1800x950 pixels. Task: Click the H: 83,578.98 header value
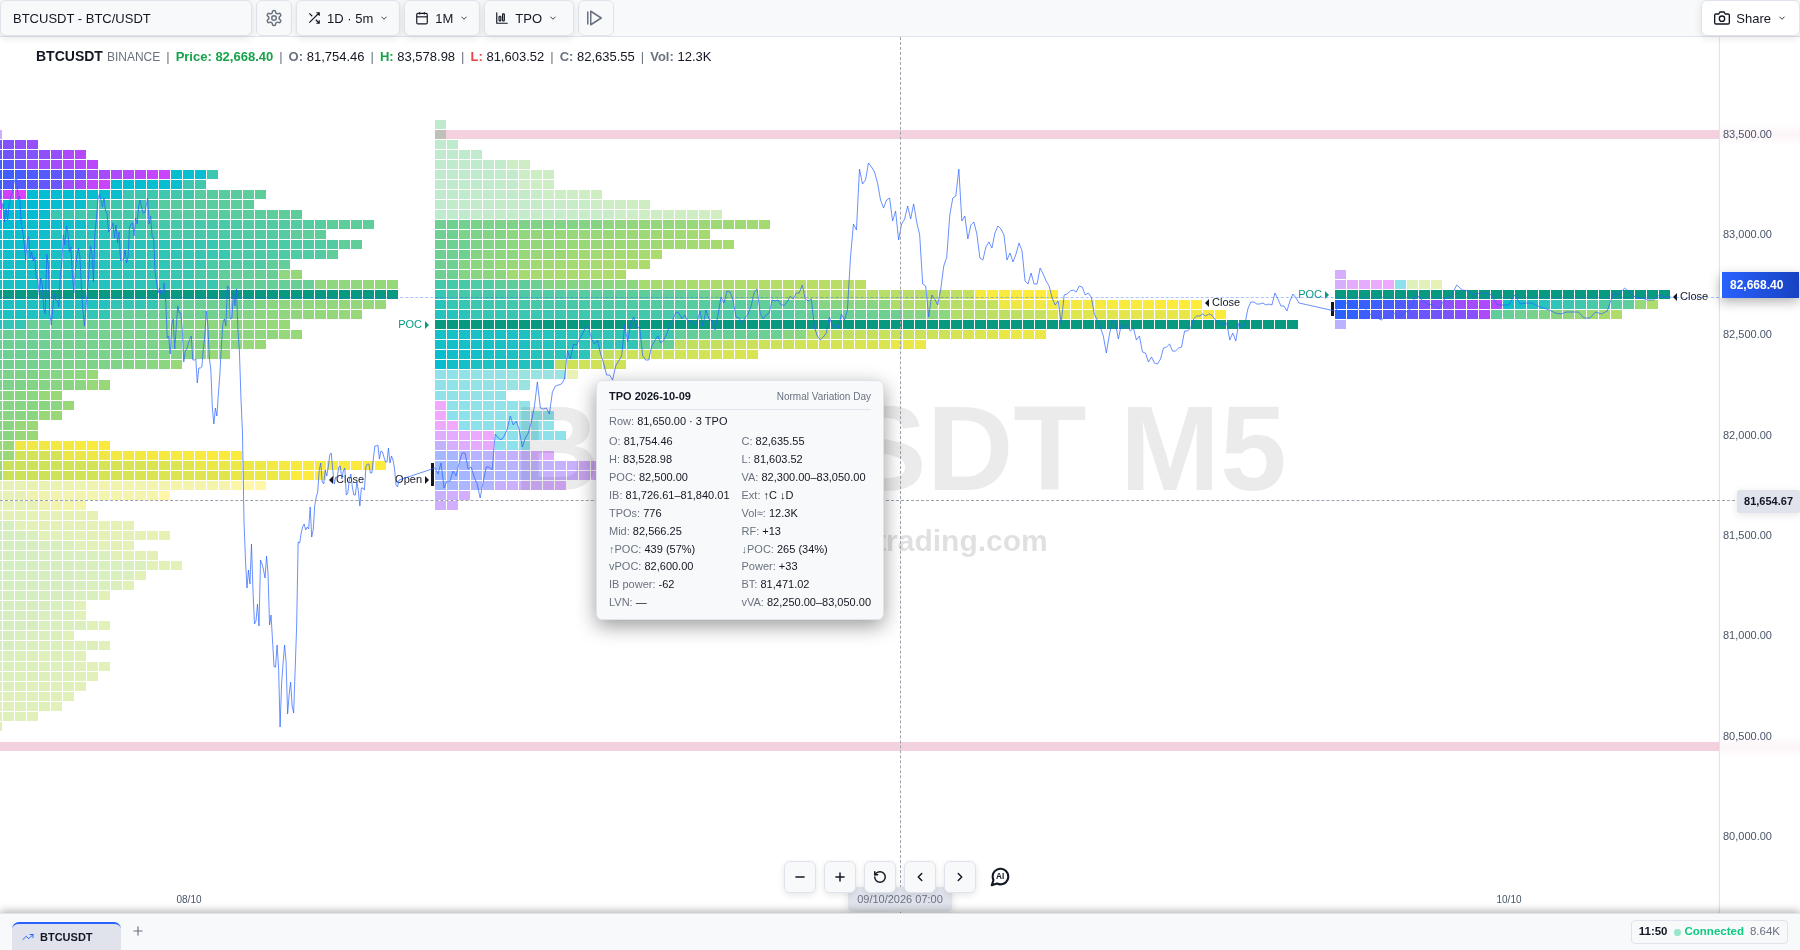[417, 57]
